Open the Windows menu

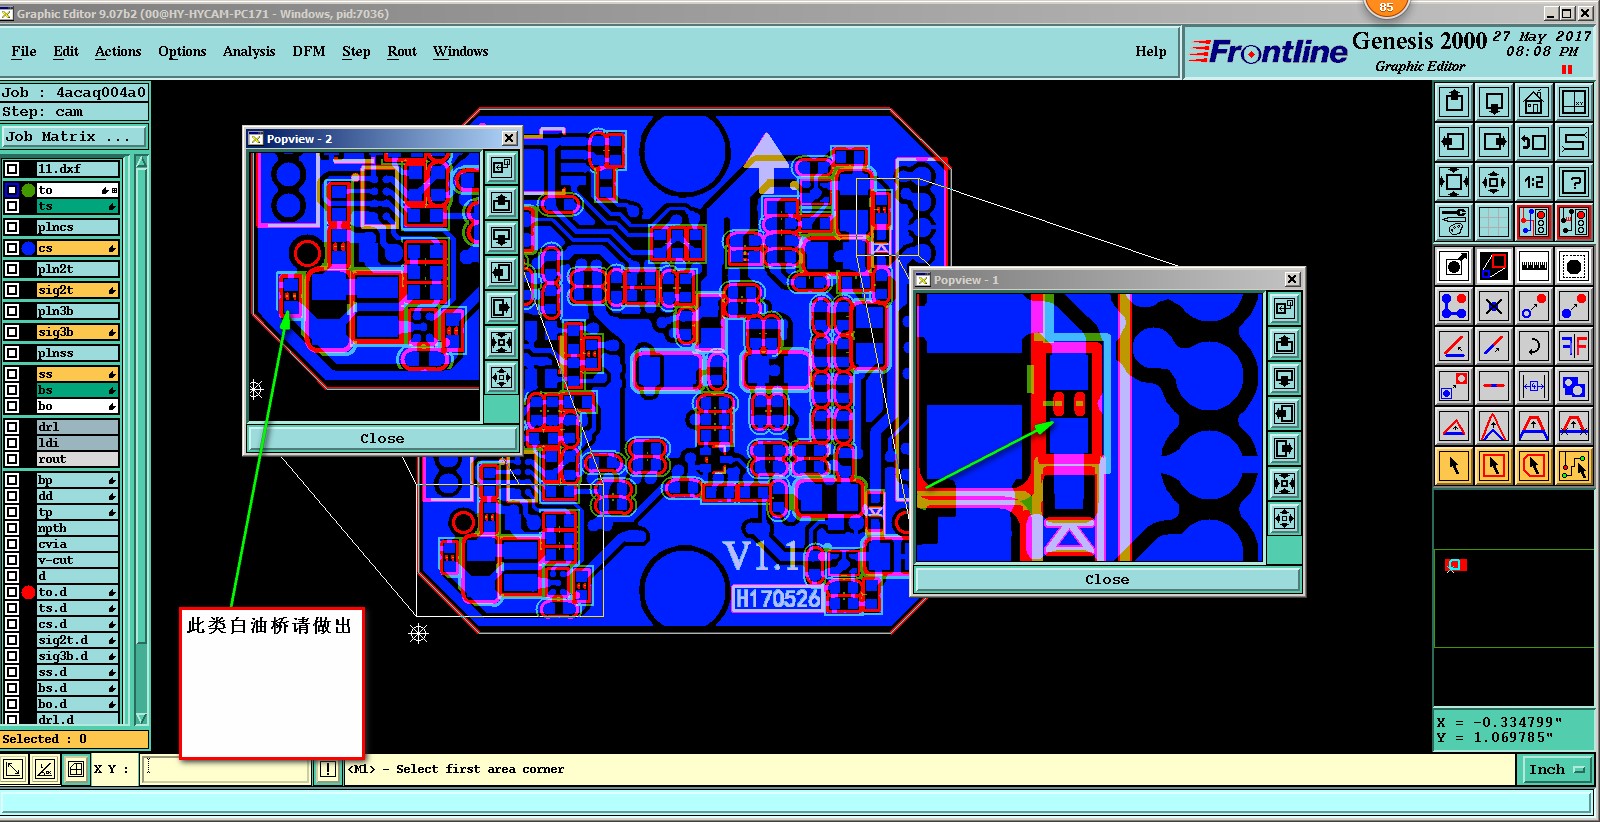(461, 52)
